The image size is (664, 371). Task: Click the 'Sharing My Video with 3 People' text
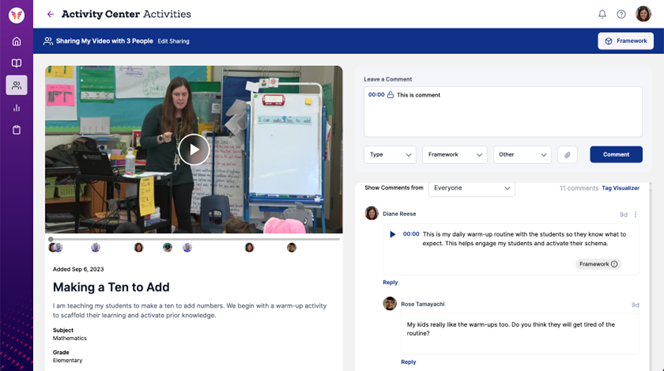(104, 41)
